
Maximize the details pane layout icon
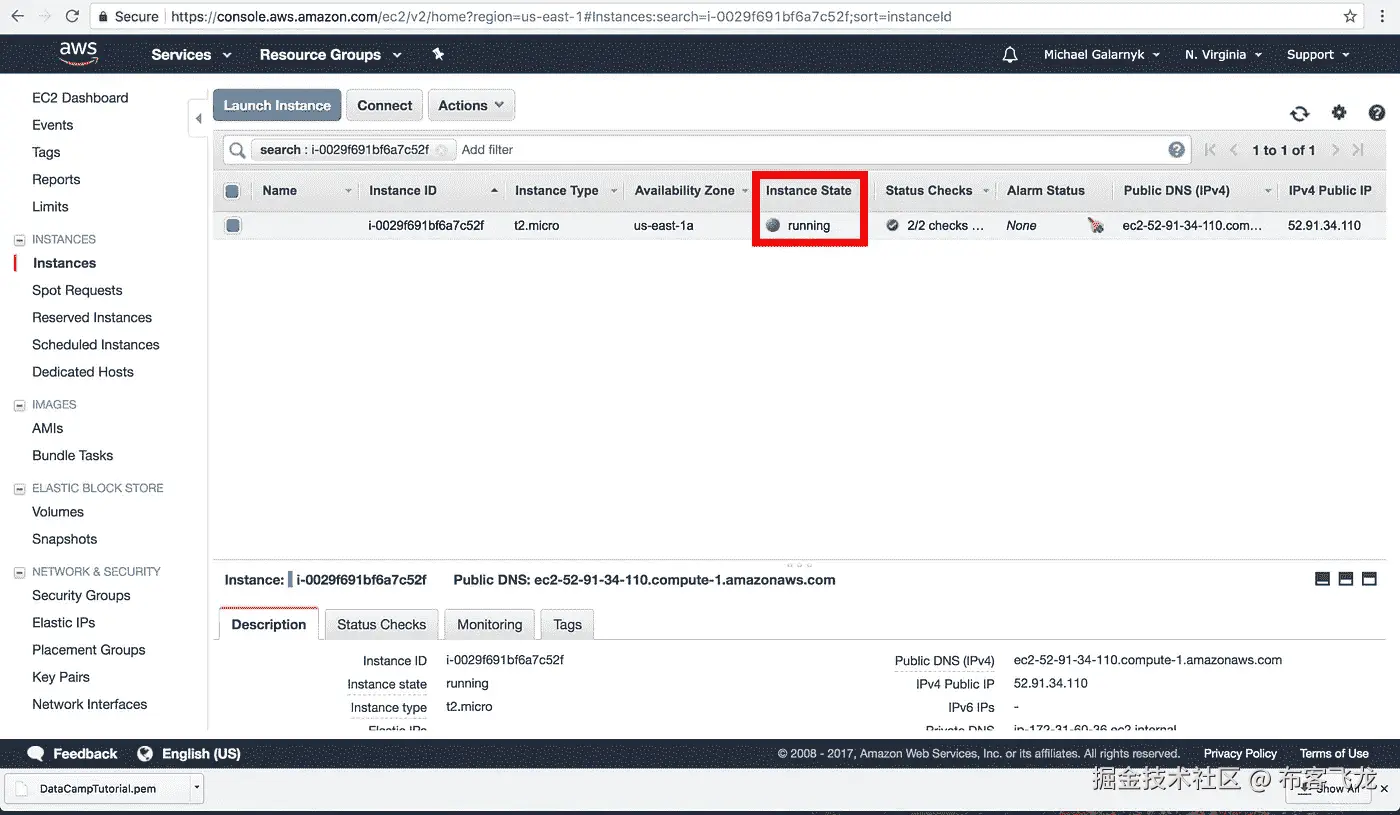pyautogui.click(x=1370, y=579)
